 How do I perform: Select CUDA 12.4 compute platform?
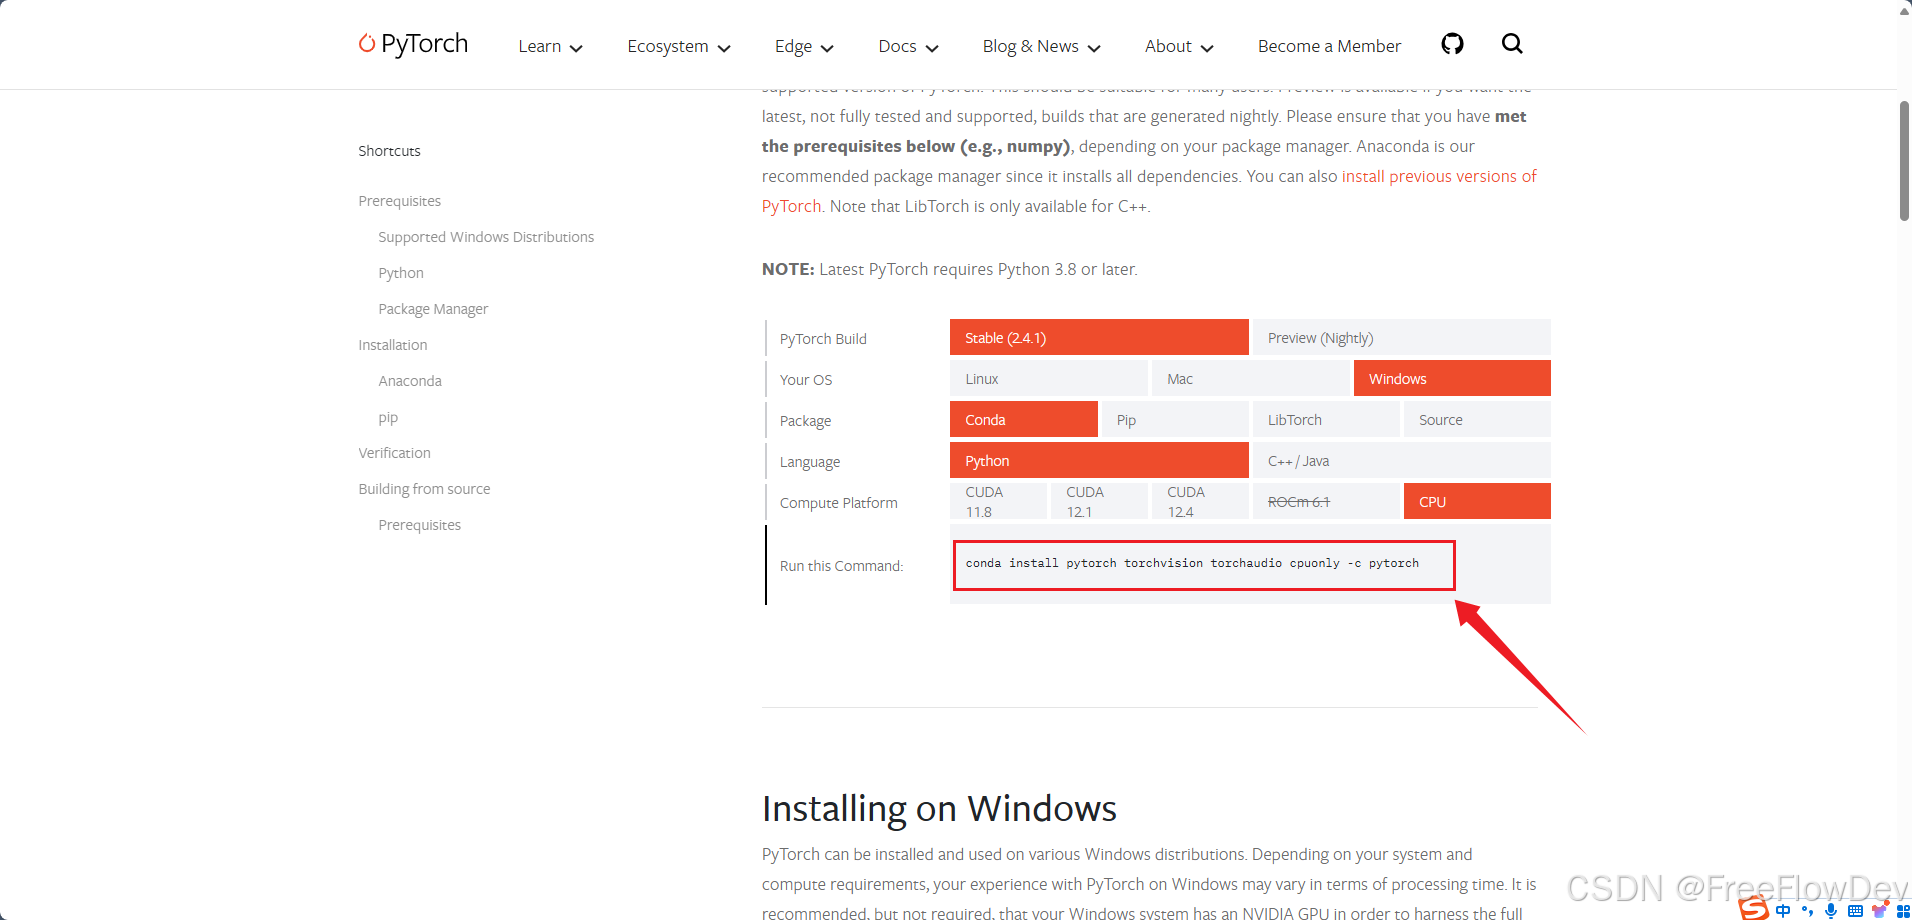(1200, 501)
